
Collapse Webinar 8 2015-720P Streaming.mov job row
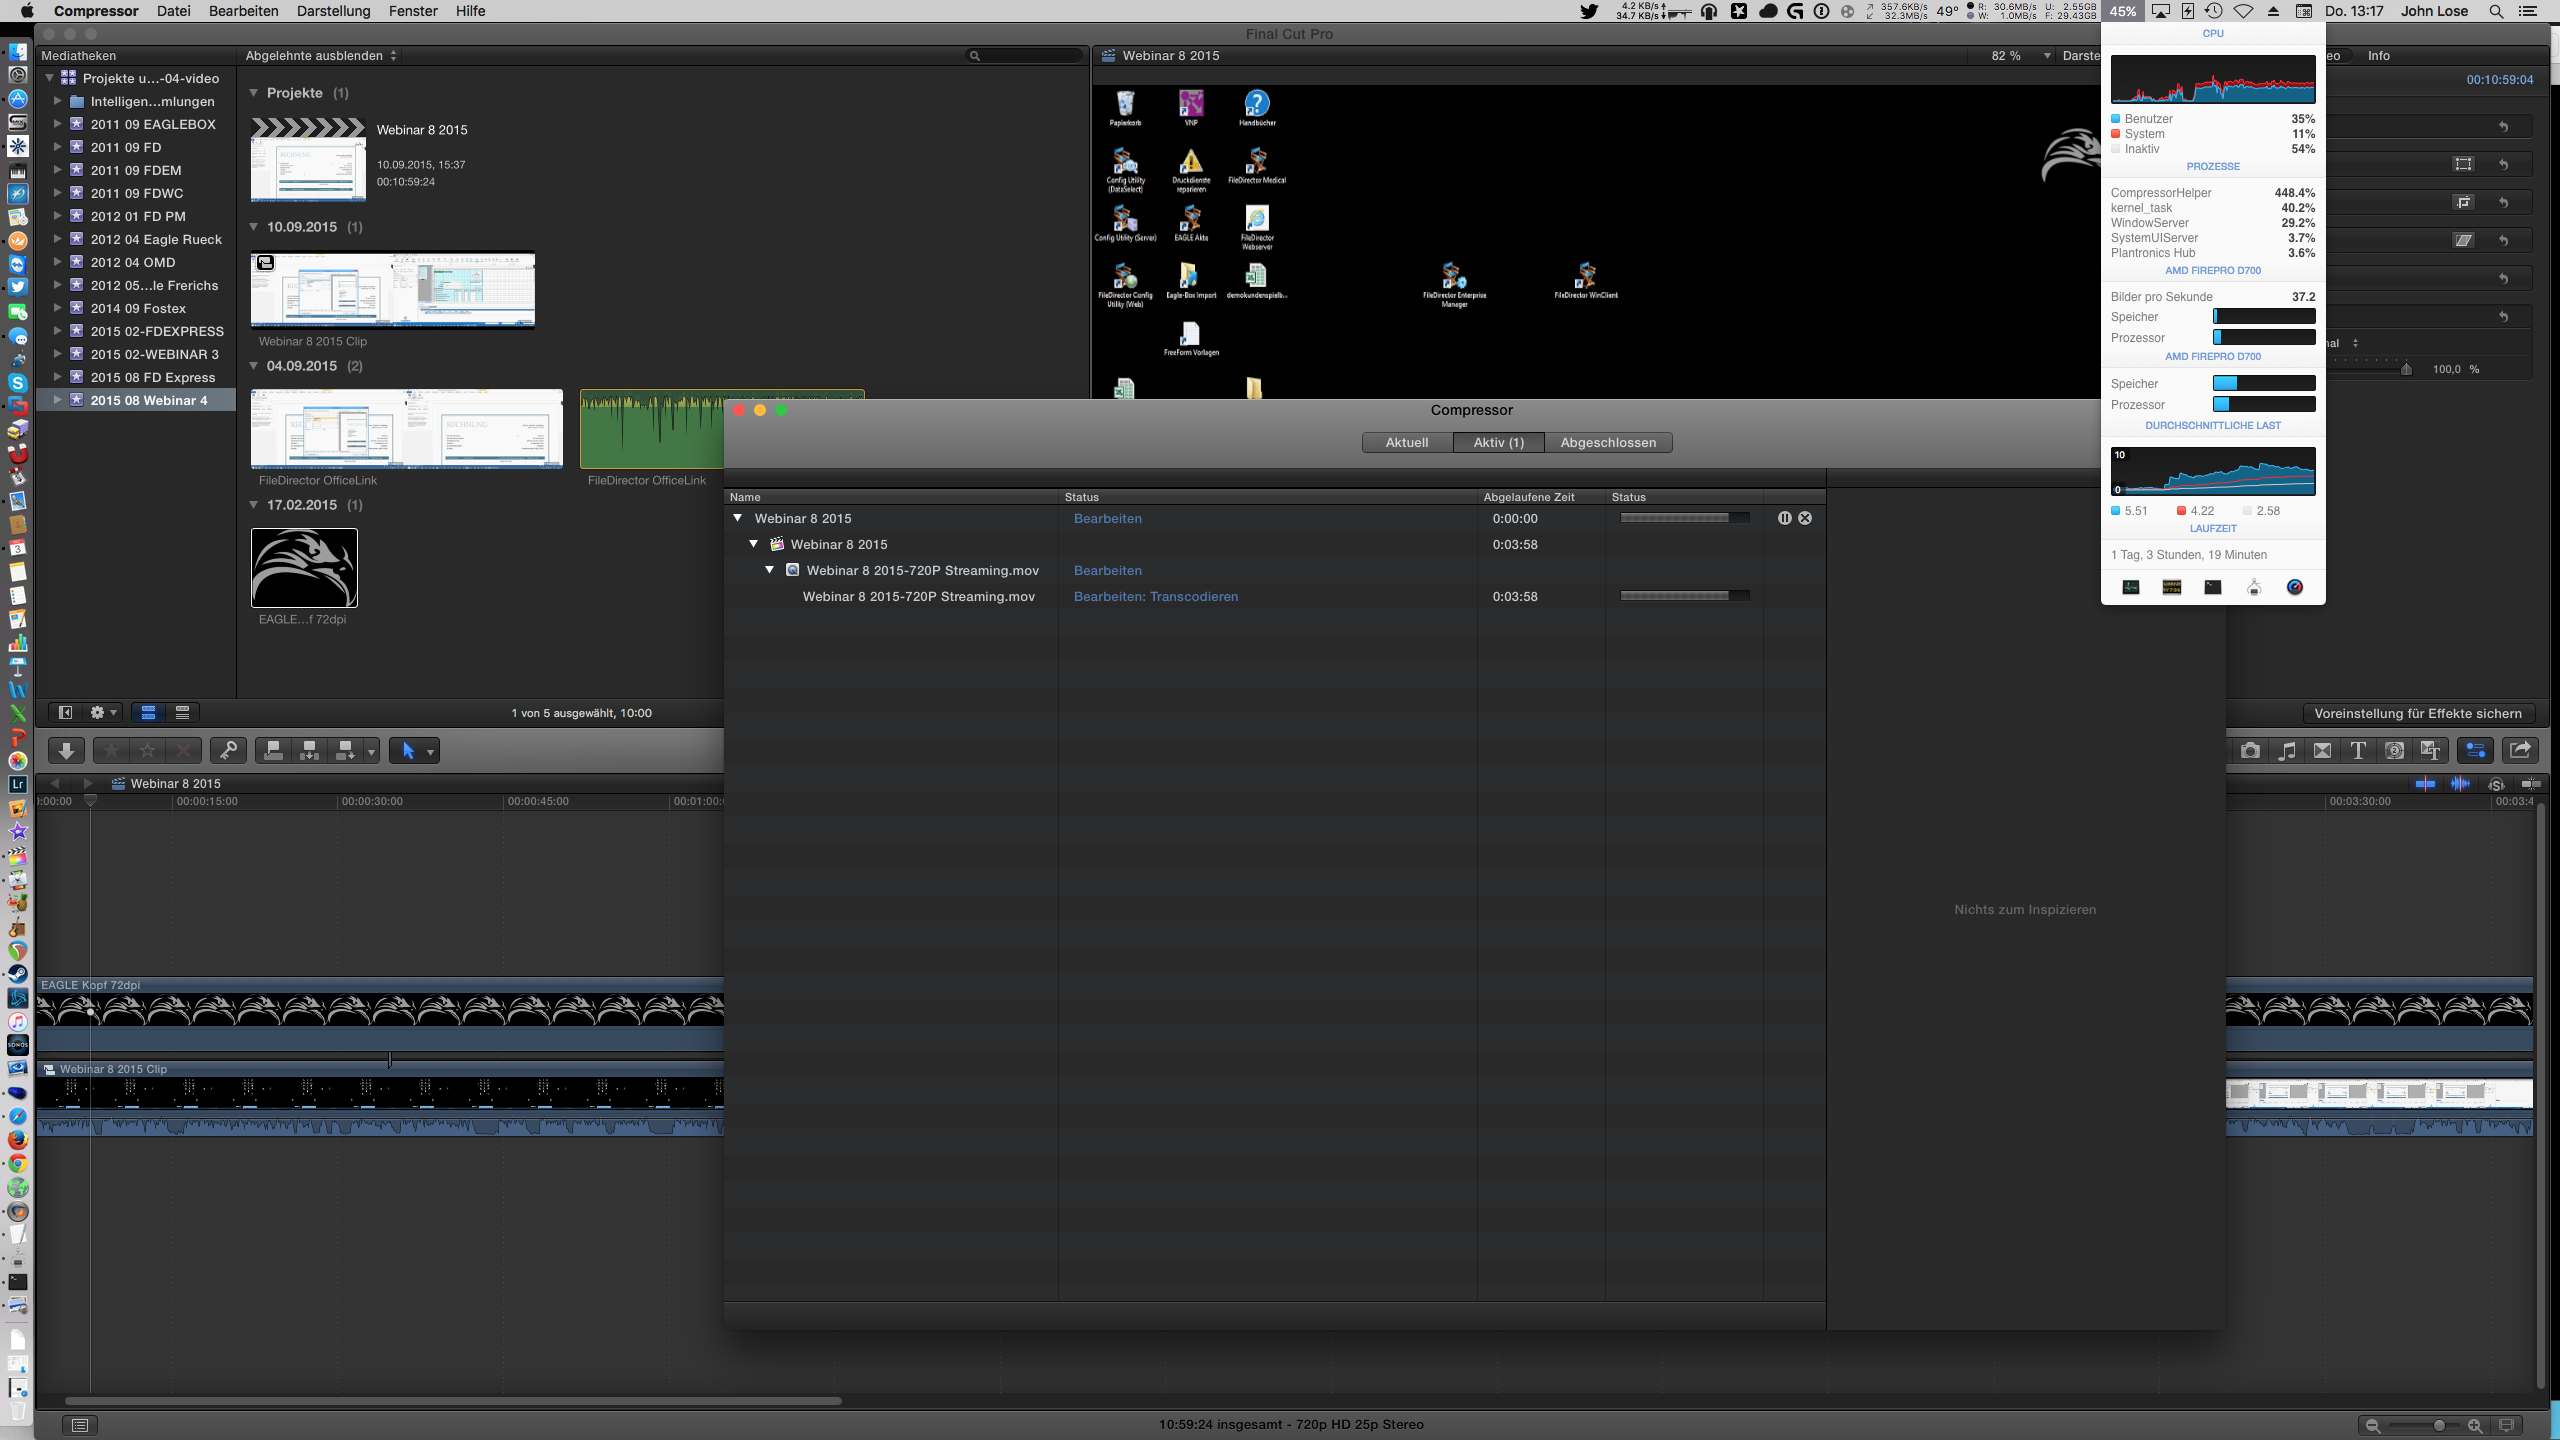769,570
